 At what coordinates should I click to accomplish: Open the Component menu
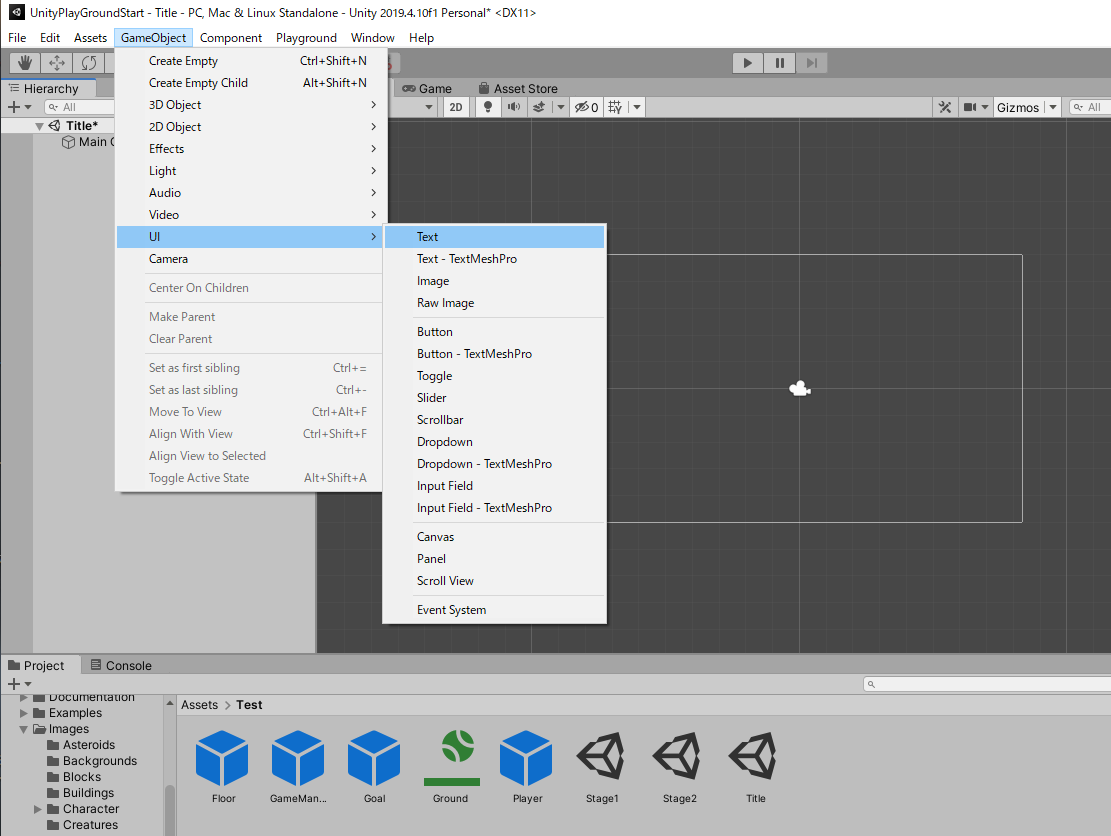click(230, 38)
